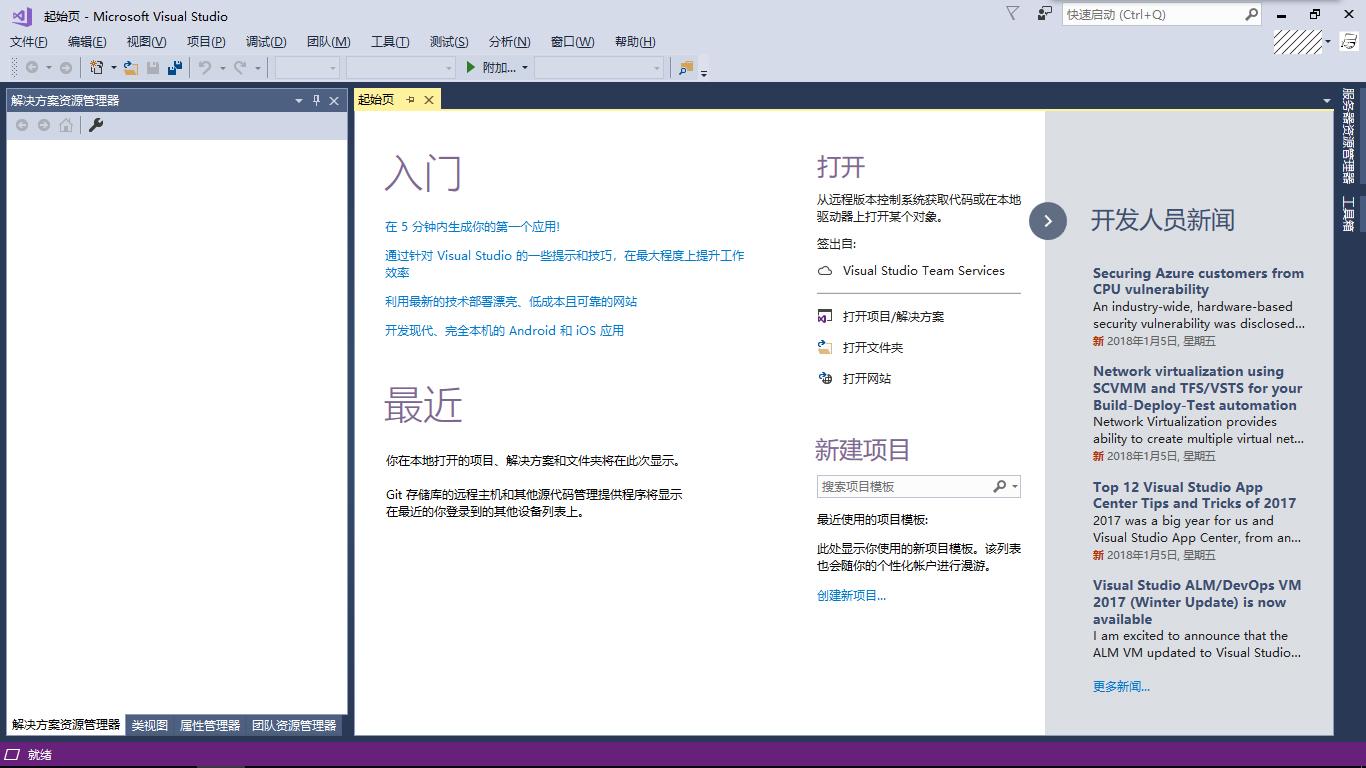The width and height of the screenshot is (1366, 768).
Task: Open Navigate Backward history dropdown arrow
Action: click(x=48, y=68)
